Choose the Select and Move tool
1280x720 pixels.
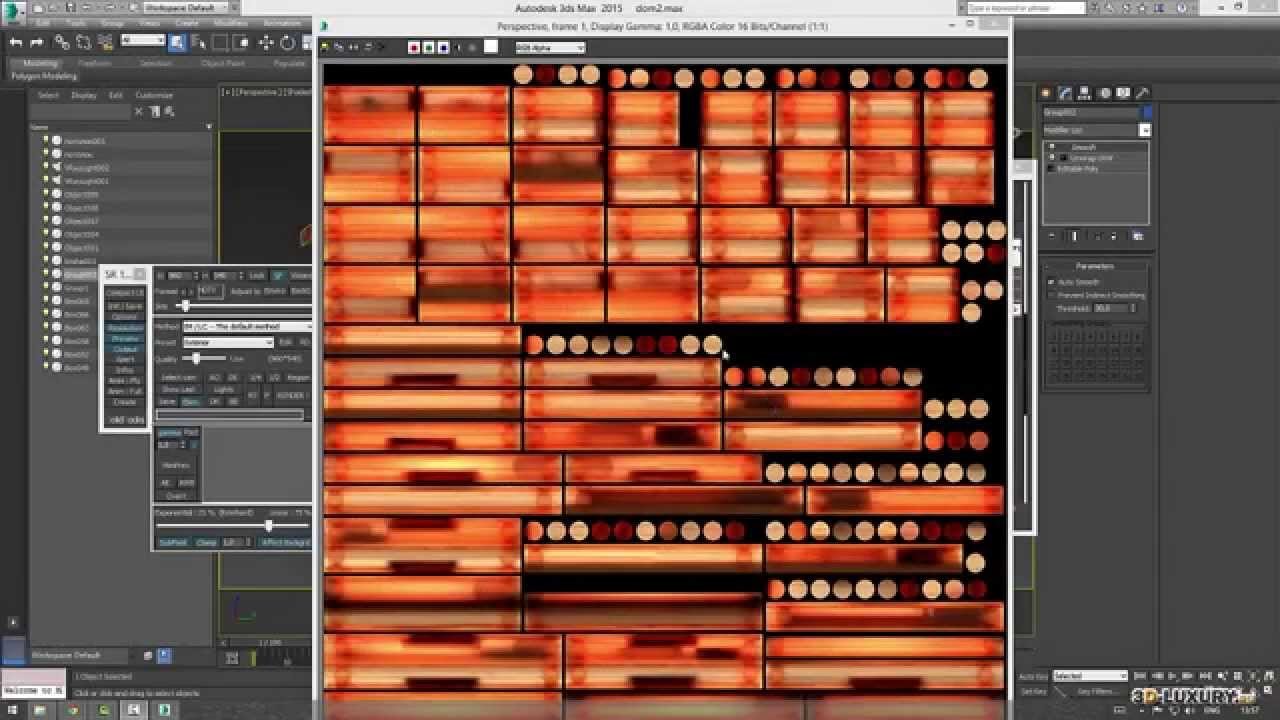click(266, 42)
